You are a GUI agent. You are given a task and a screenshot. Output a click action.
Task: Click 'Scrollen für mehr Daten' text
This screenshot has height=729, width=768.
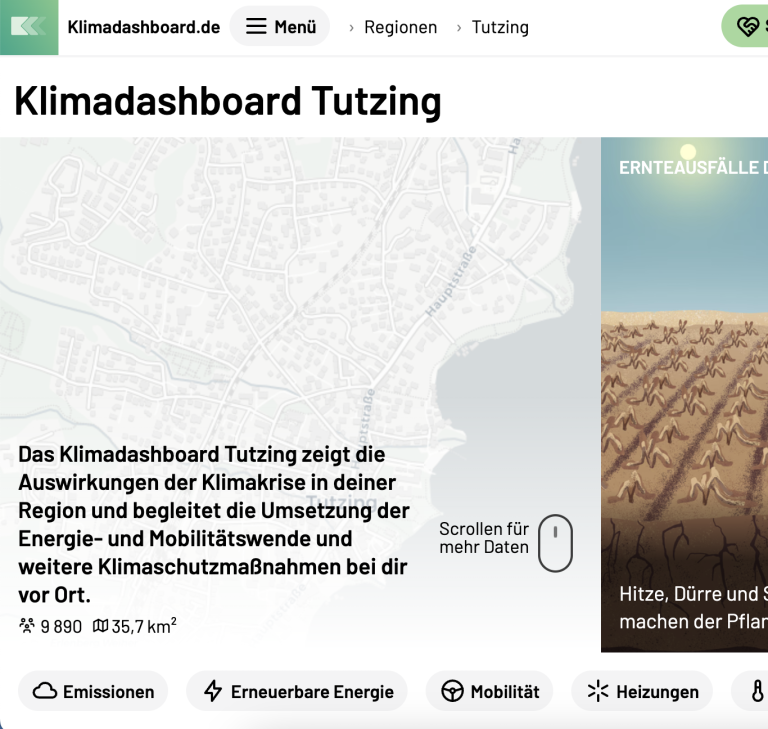coord(484,538)
